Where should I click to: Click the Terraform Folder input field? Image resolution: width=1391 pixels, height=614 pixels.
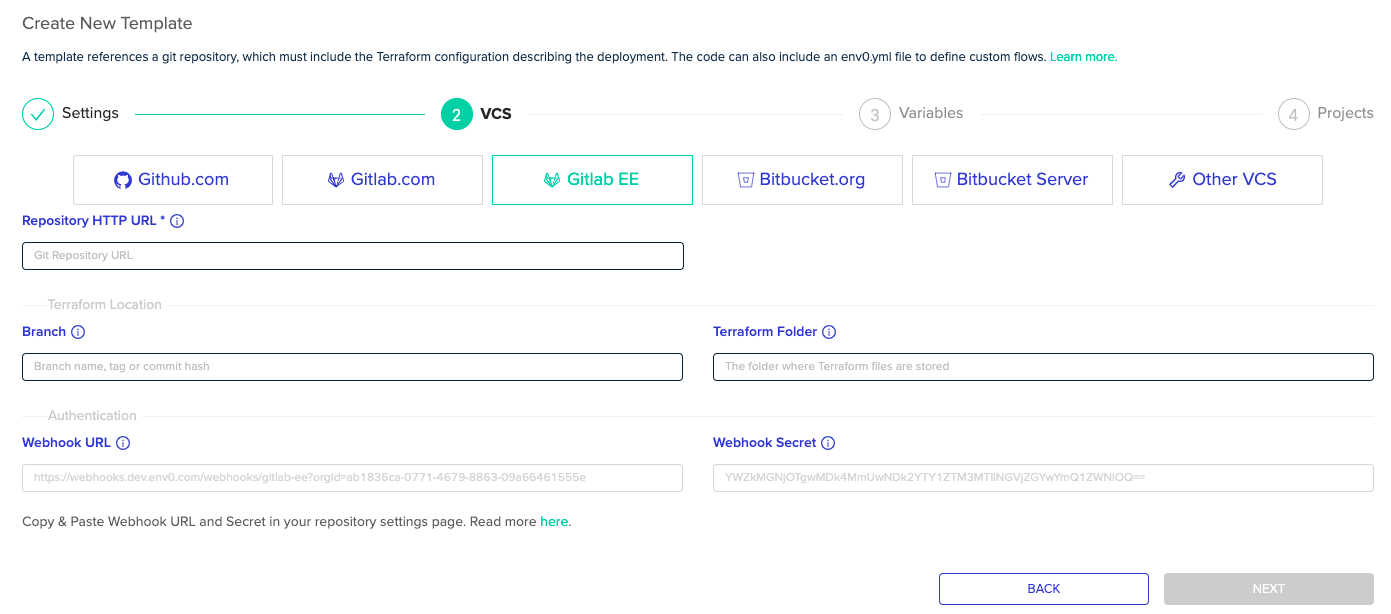pos(1043,367)
